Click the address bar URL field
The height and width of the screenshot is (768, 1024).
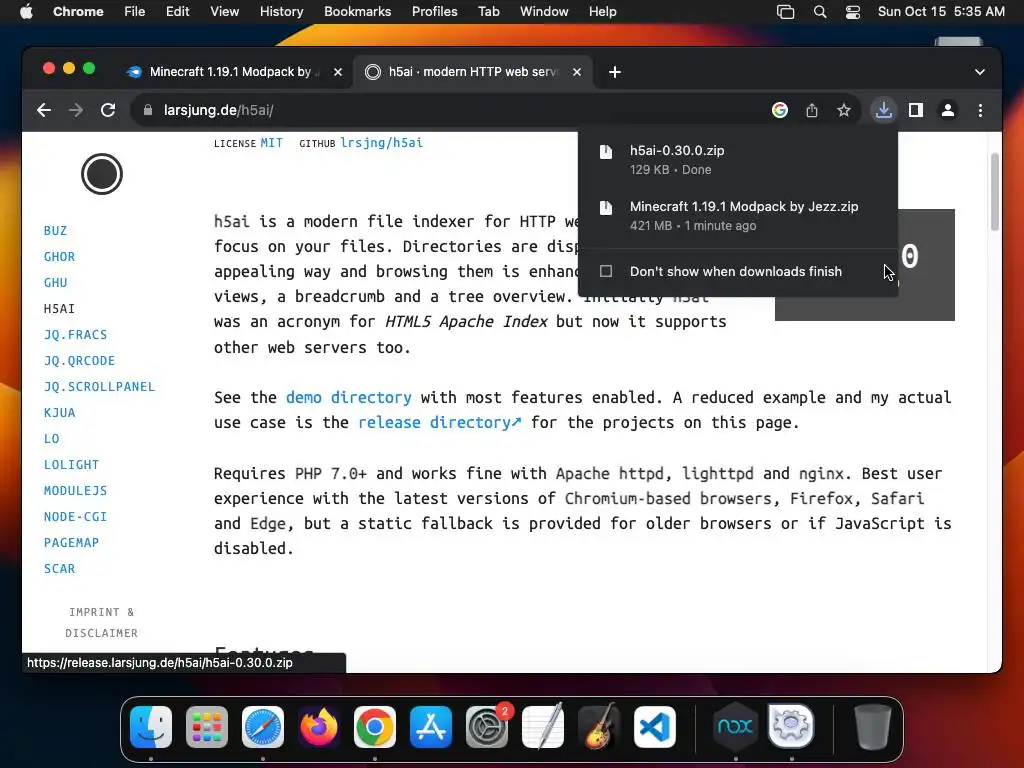pos(451,110)
